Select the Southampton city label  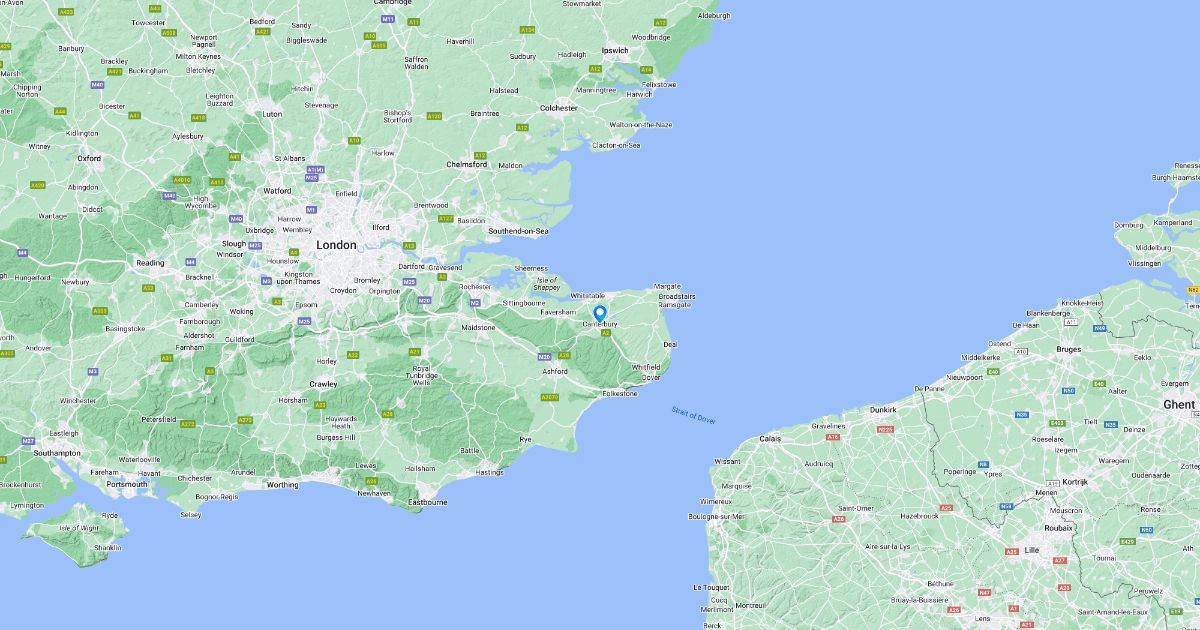point(56,453)
